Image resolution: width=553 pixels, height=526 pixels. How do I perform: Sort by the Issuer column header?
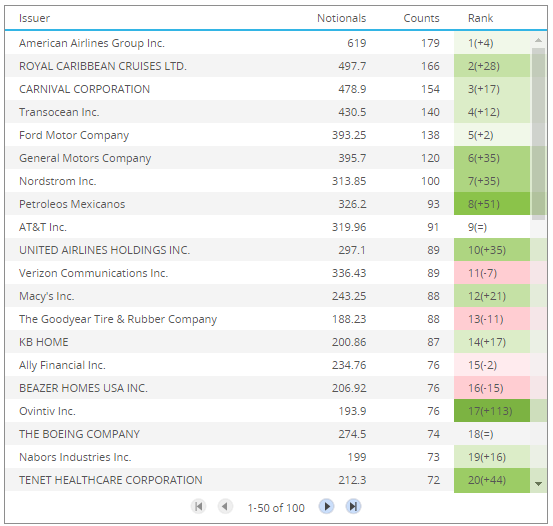(34, 18)
